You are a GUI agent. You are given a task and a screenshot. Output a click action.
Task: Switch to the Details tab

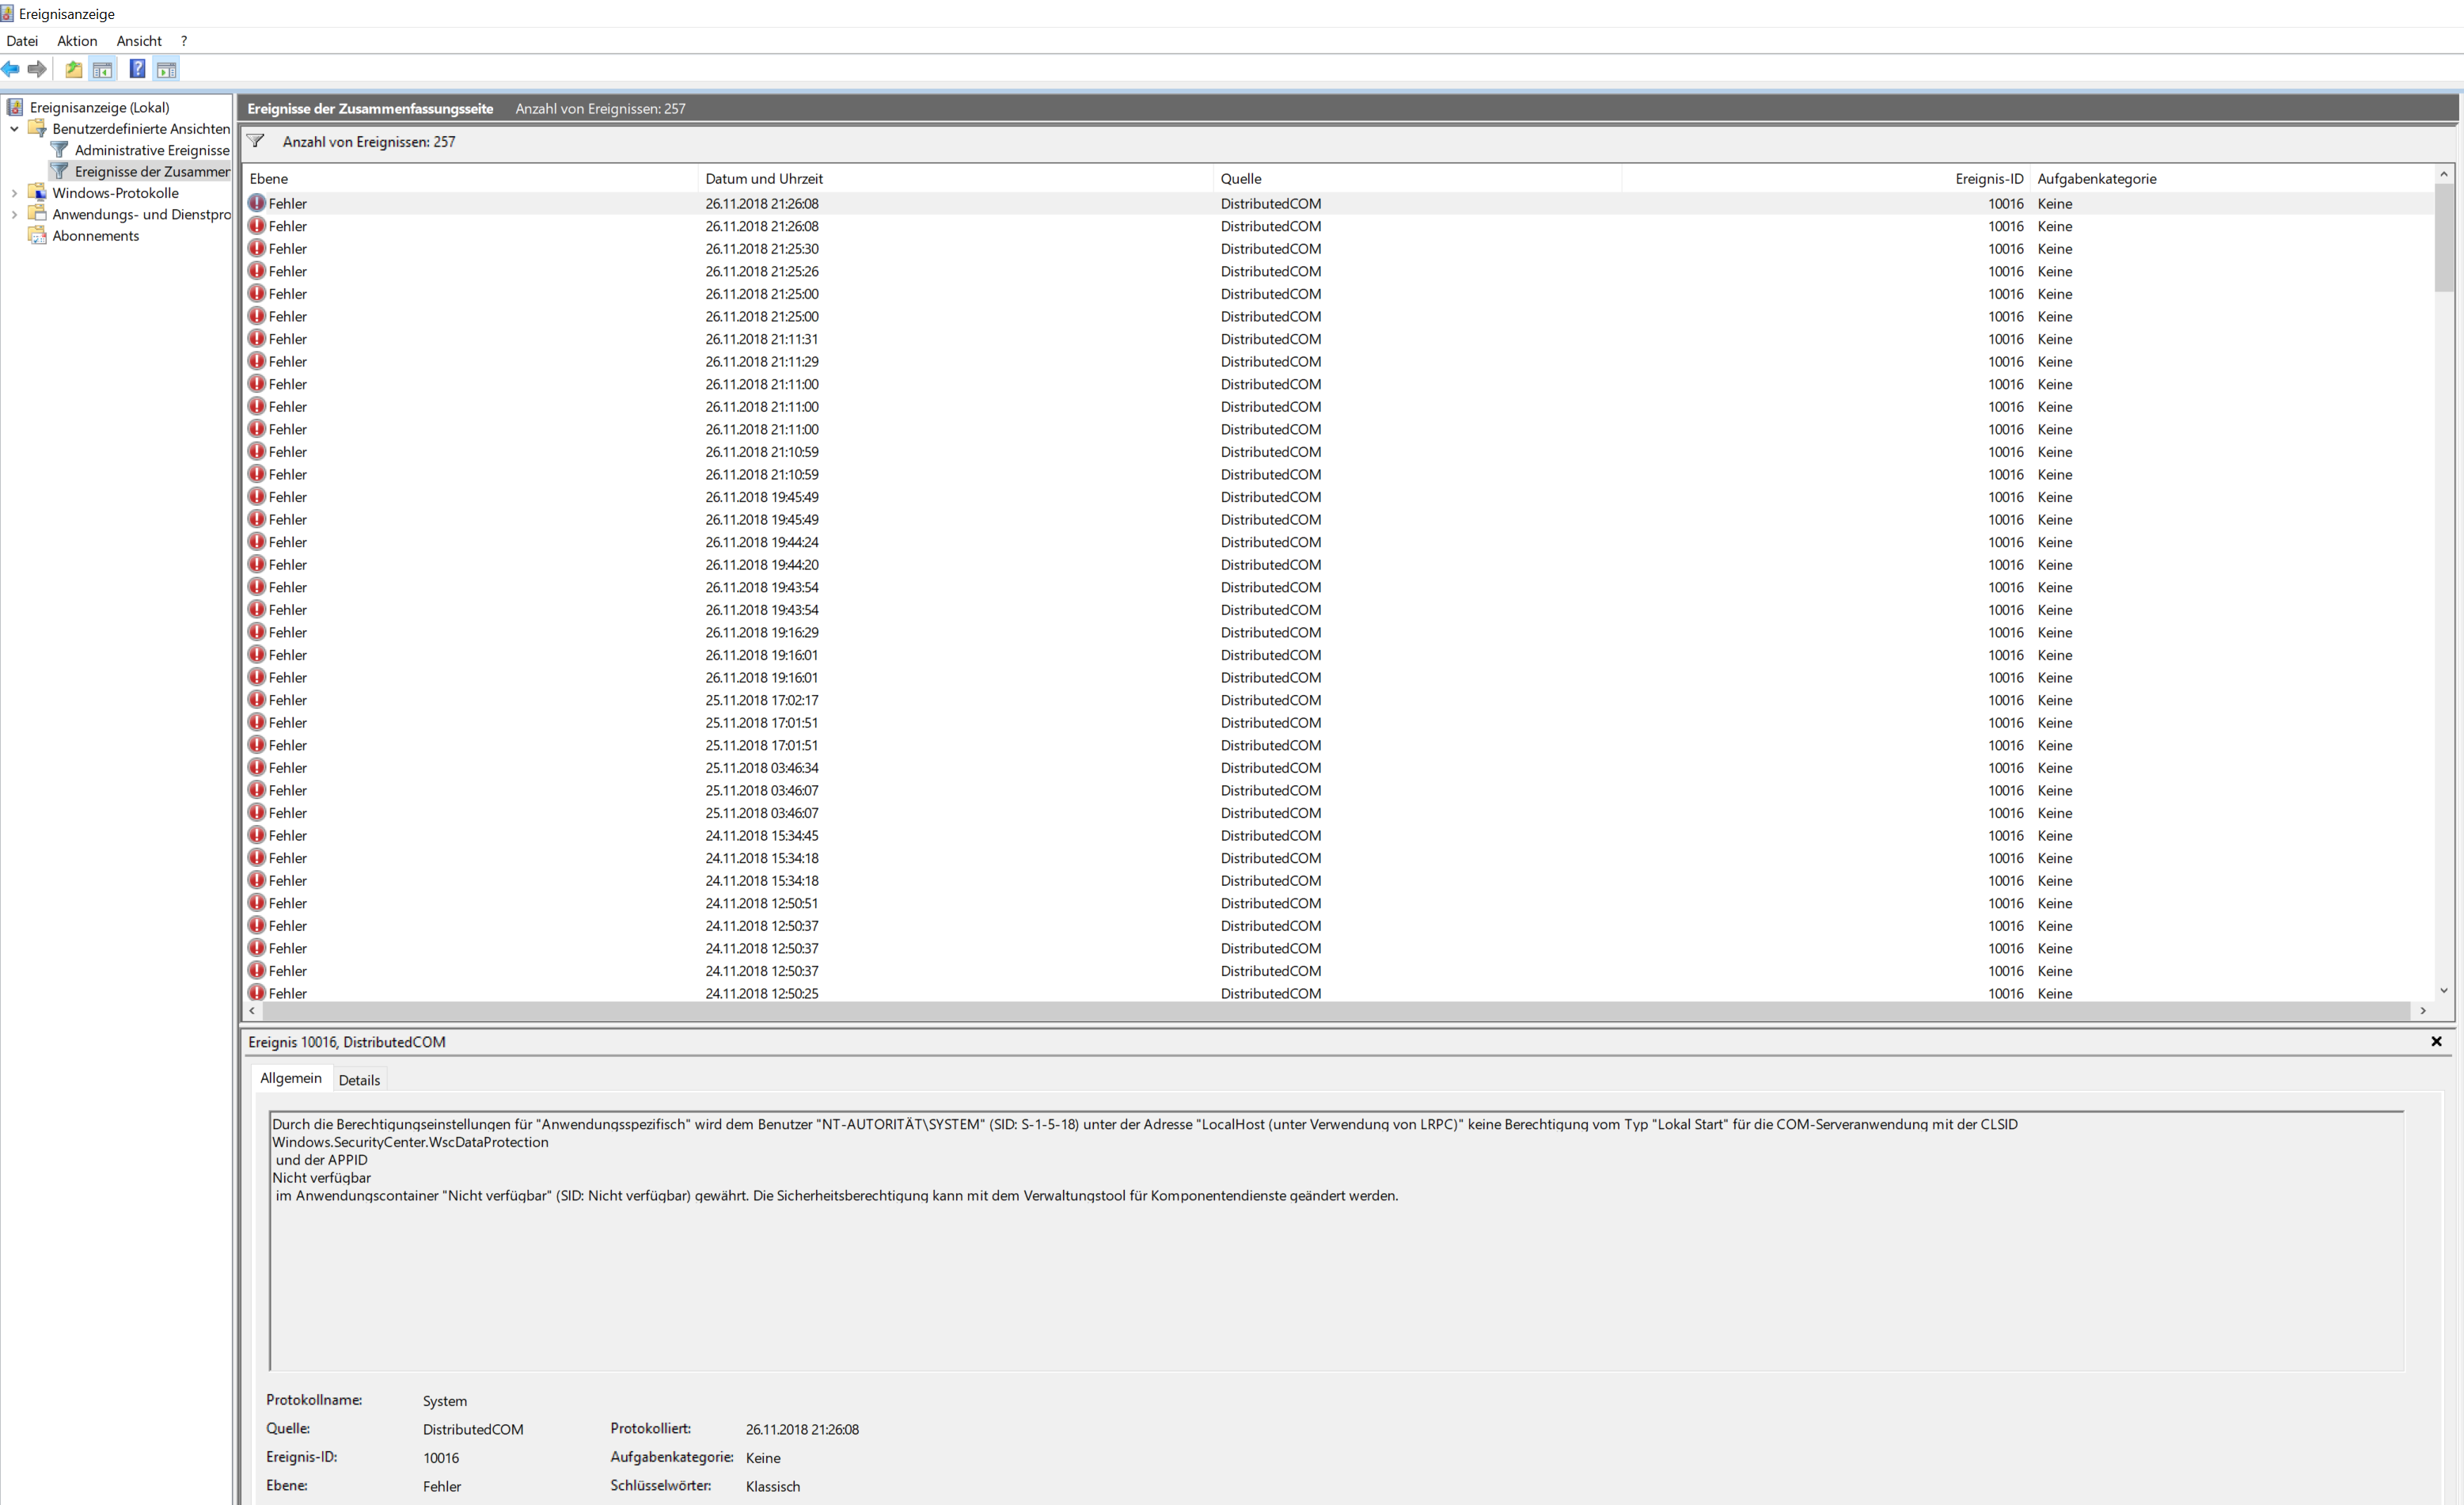(359, 1080)
